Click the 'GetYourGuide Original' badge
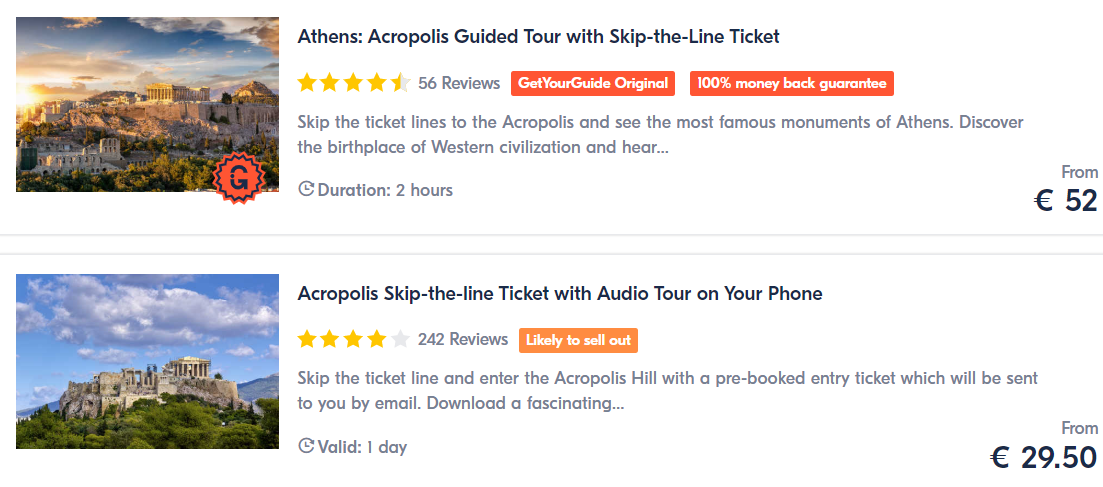Screen dimensions: 1103x487 coord(593,83)
